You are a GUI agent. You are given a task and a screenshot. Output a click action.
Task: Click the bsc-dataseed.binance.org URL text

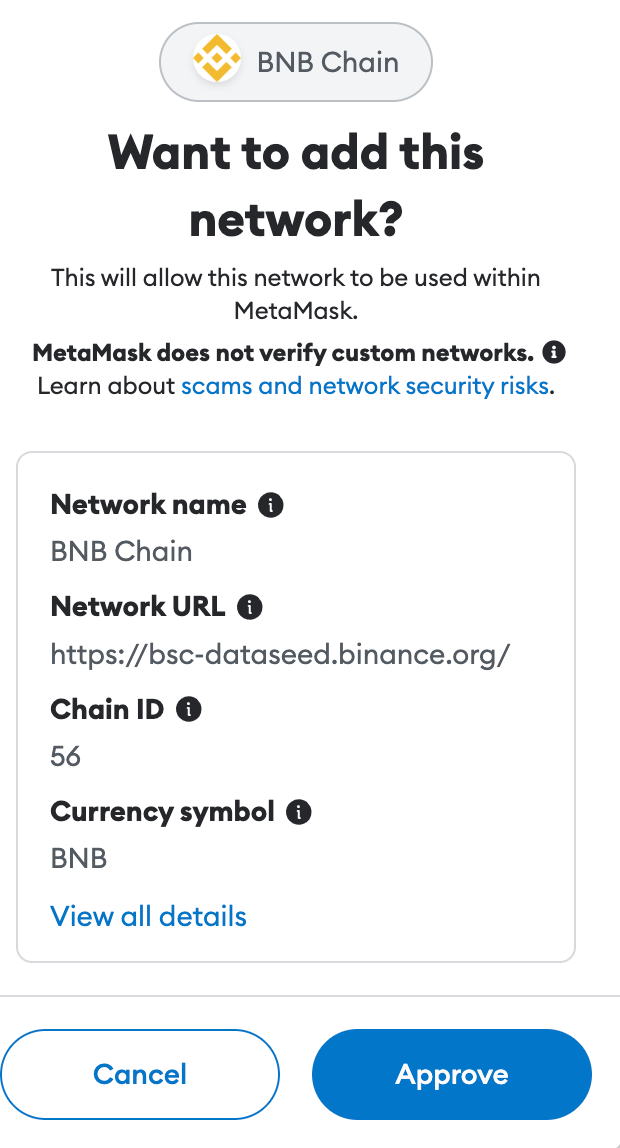point(281,654)
